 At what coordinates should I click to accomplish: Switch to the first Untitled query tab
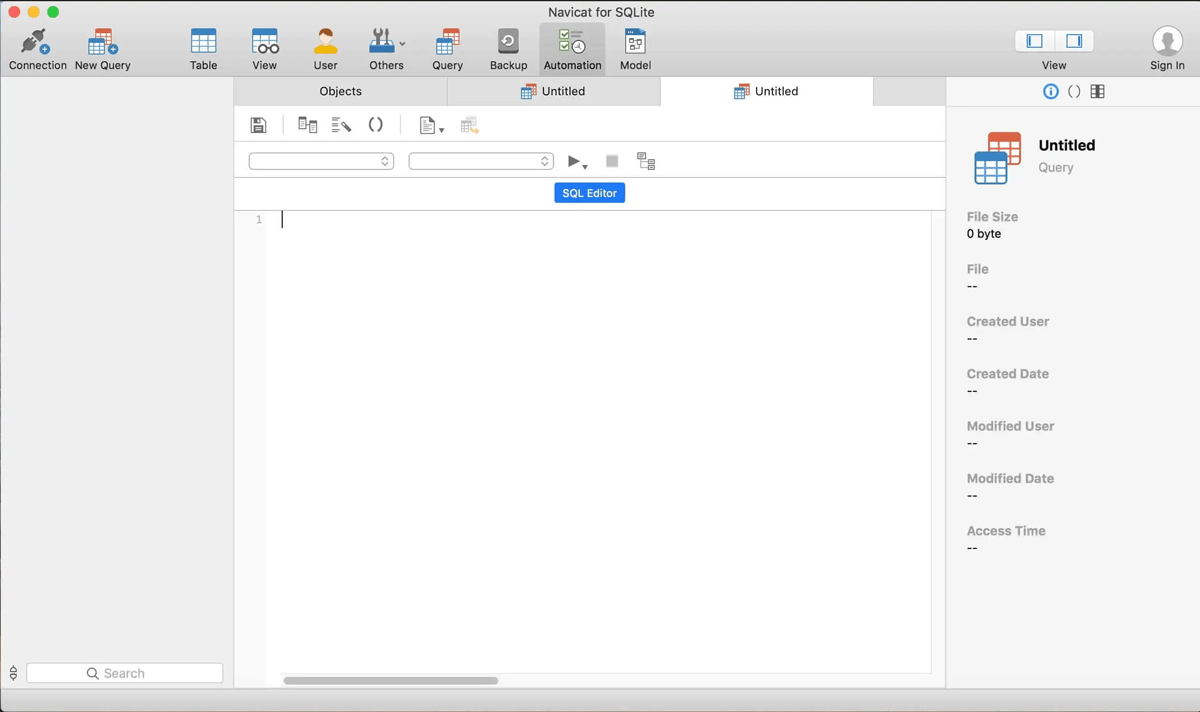coord(553,91)
